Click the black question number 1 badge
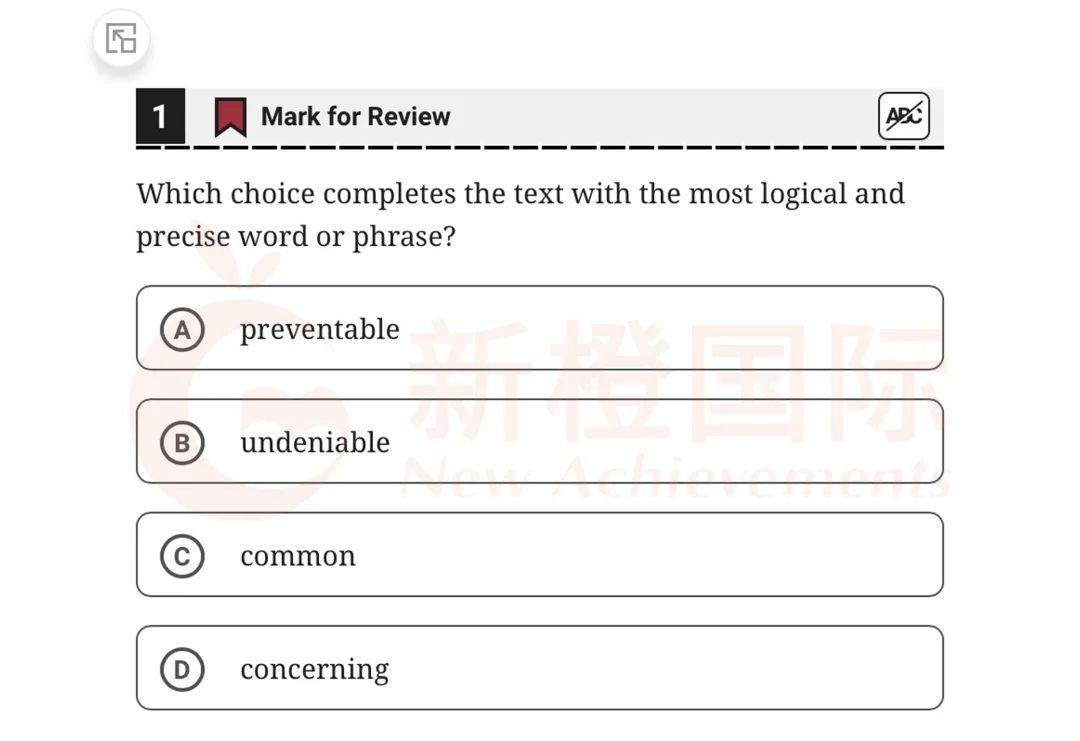 coord(160,116)
